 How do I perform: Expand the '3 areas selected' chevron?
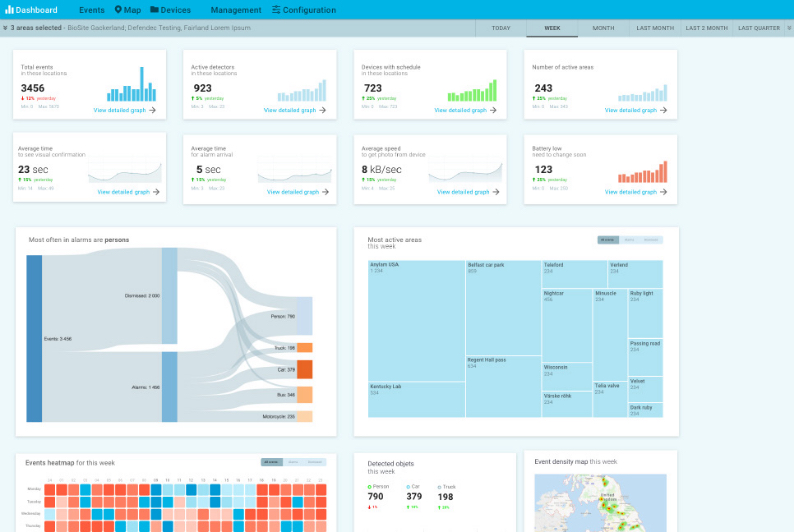5,28
